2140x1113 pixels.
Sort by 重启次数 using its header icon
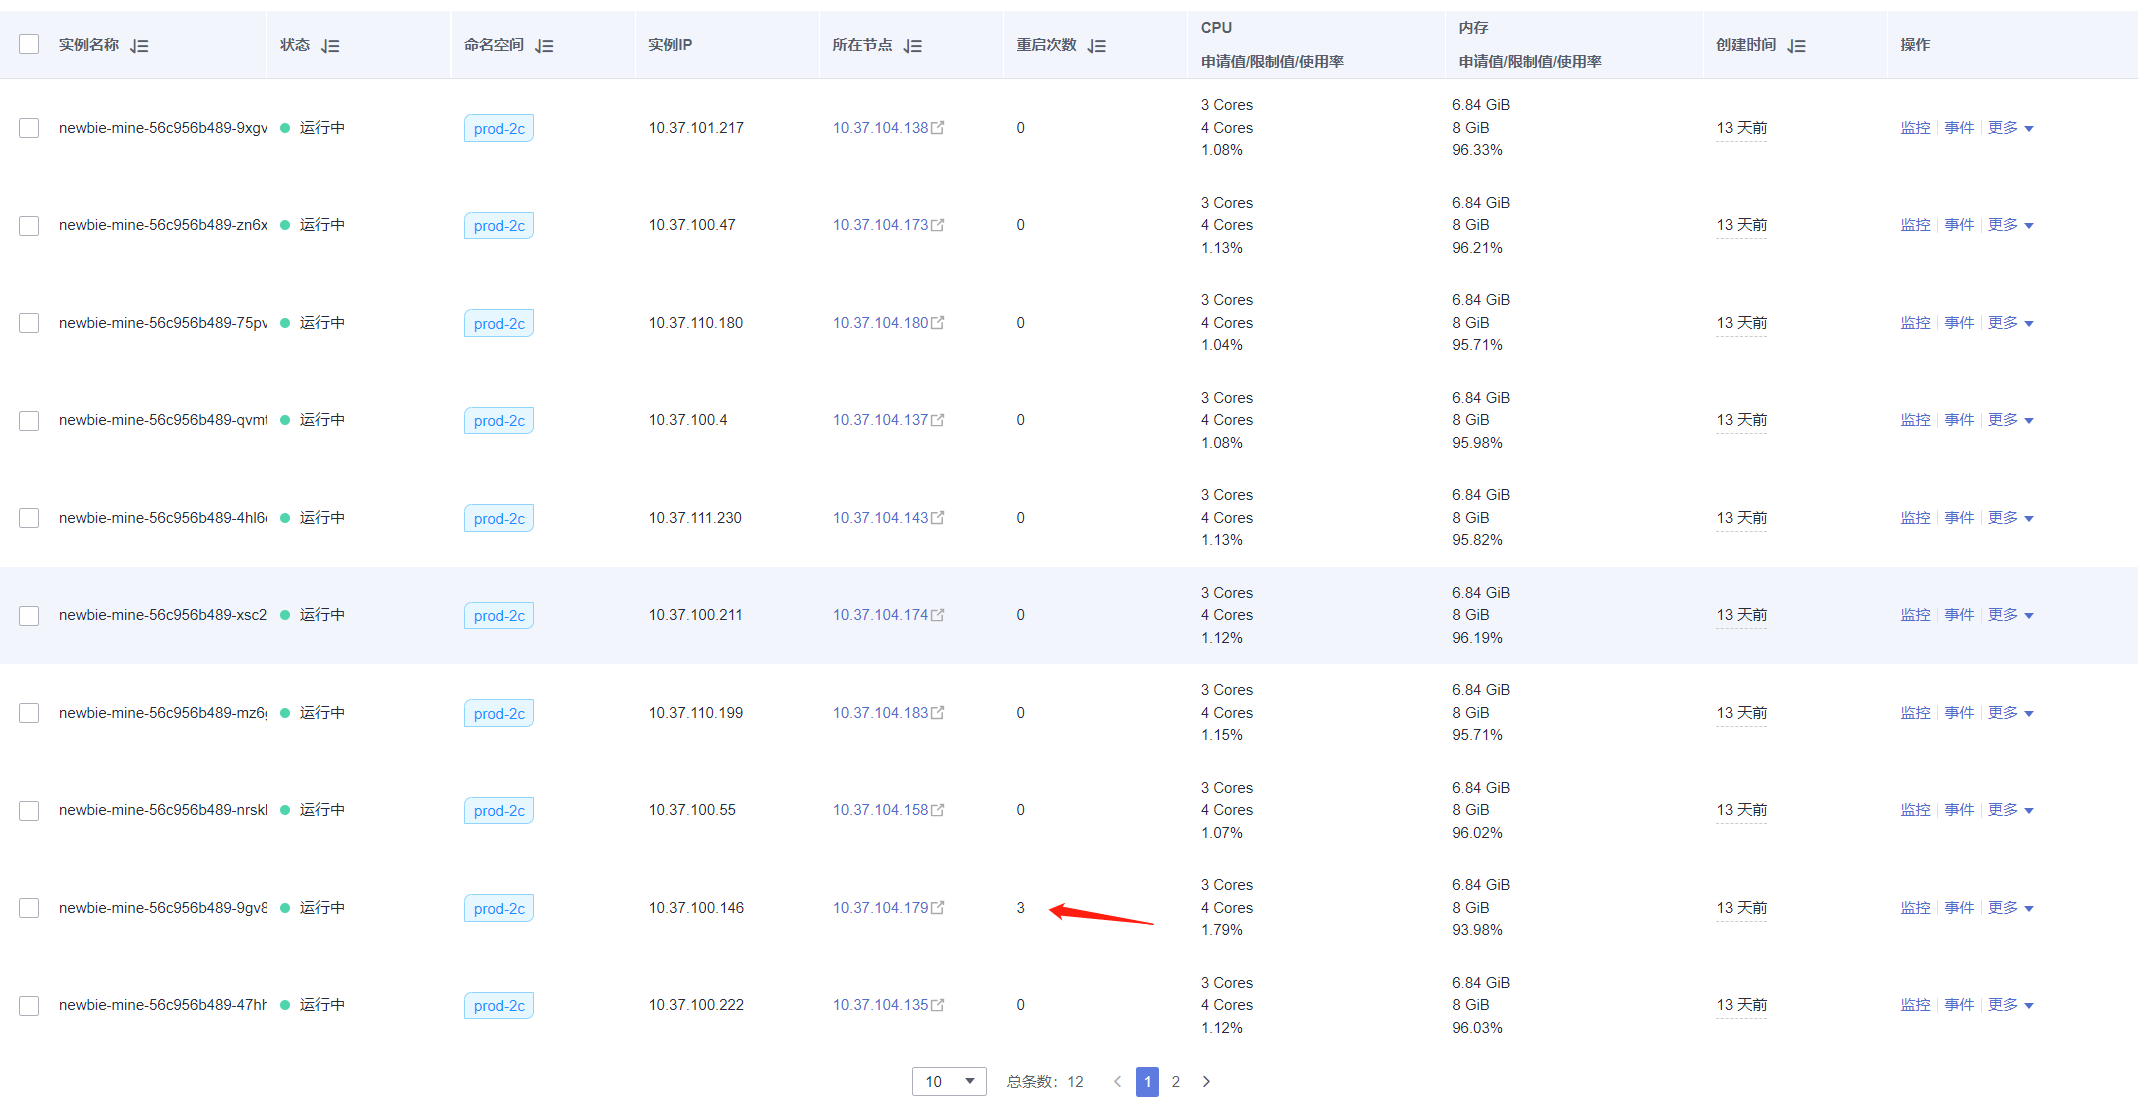(x=1096, y=46)
